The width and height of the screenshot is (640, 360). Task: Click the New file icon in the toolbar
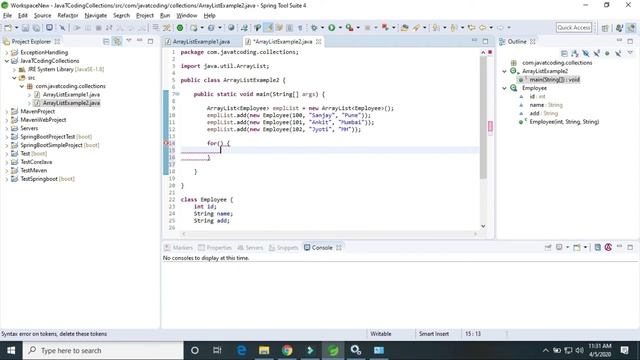coord(8,28)
